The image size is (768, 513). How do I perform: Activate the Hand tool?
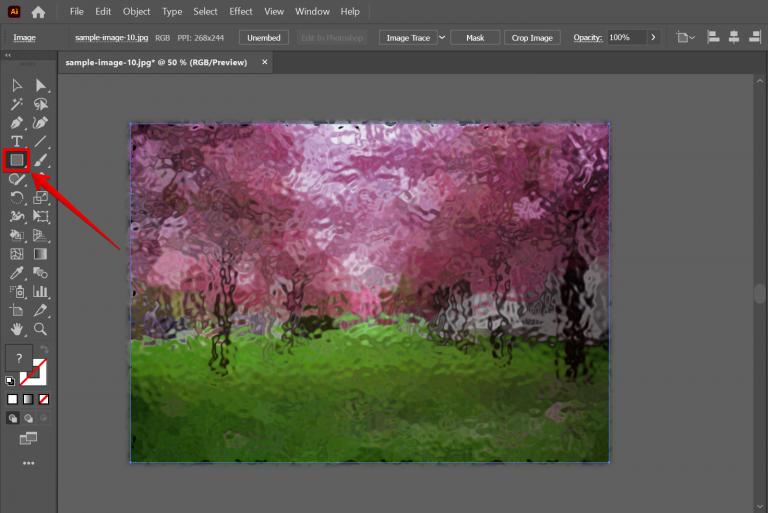17,328
